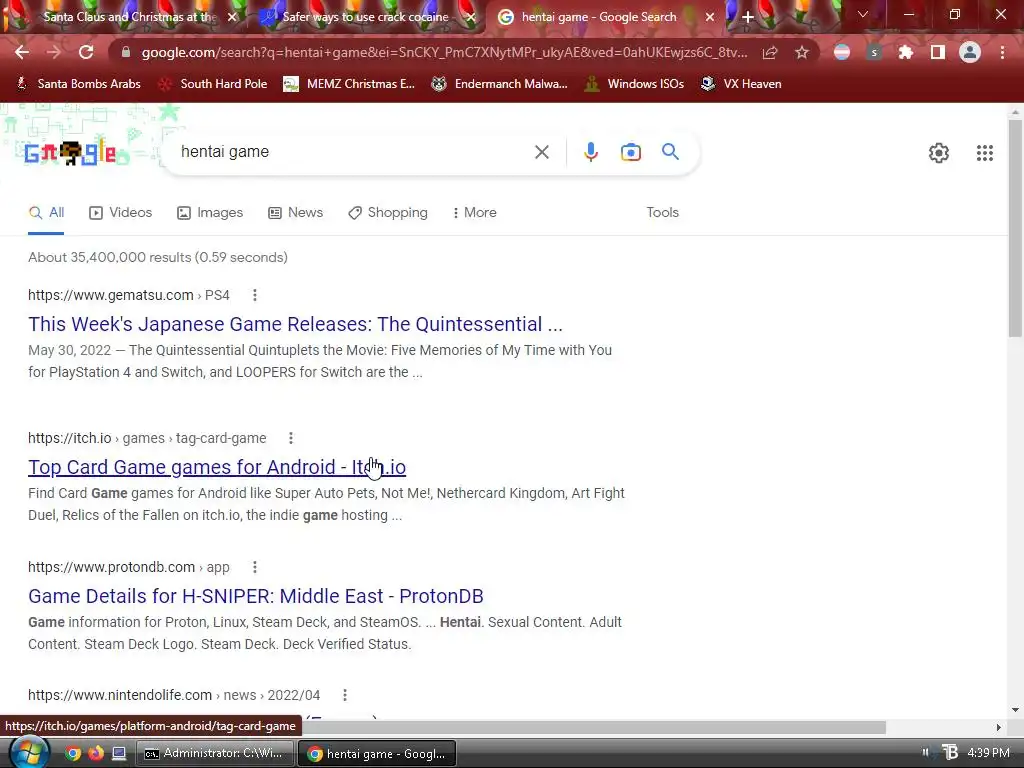The height and width of the screenshot is (768, 1024).
Task: Click the Google holiday doodle logo
Action: 71,153
